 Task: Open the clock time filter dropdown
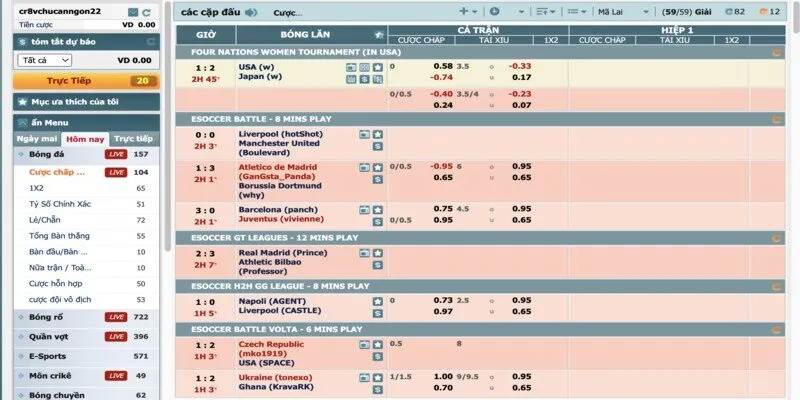tap(506, 12)
